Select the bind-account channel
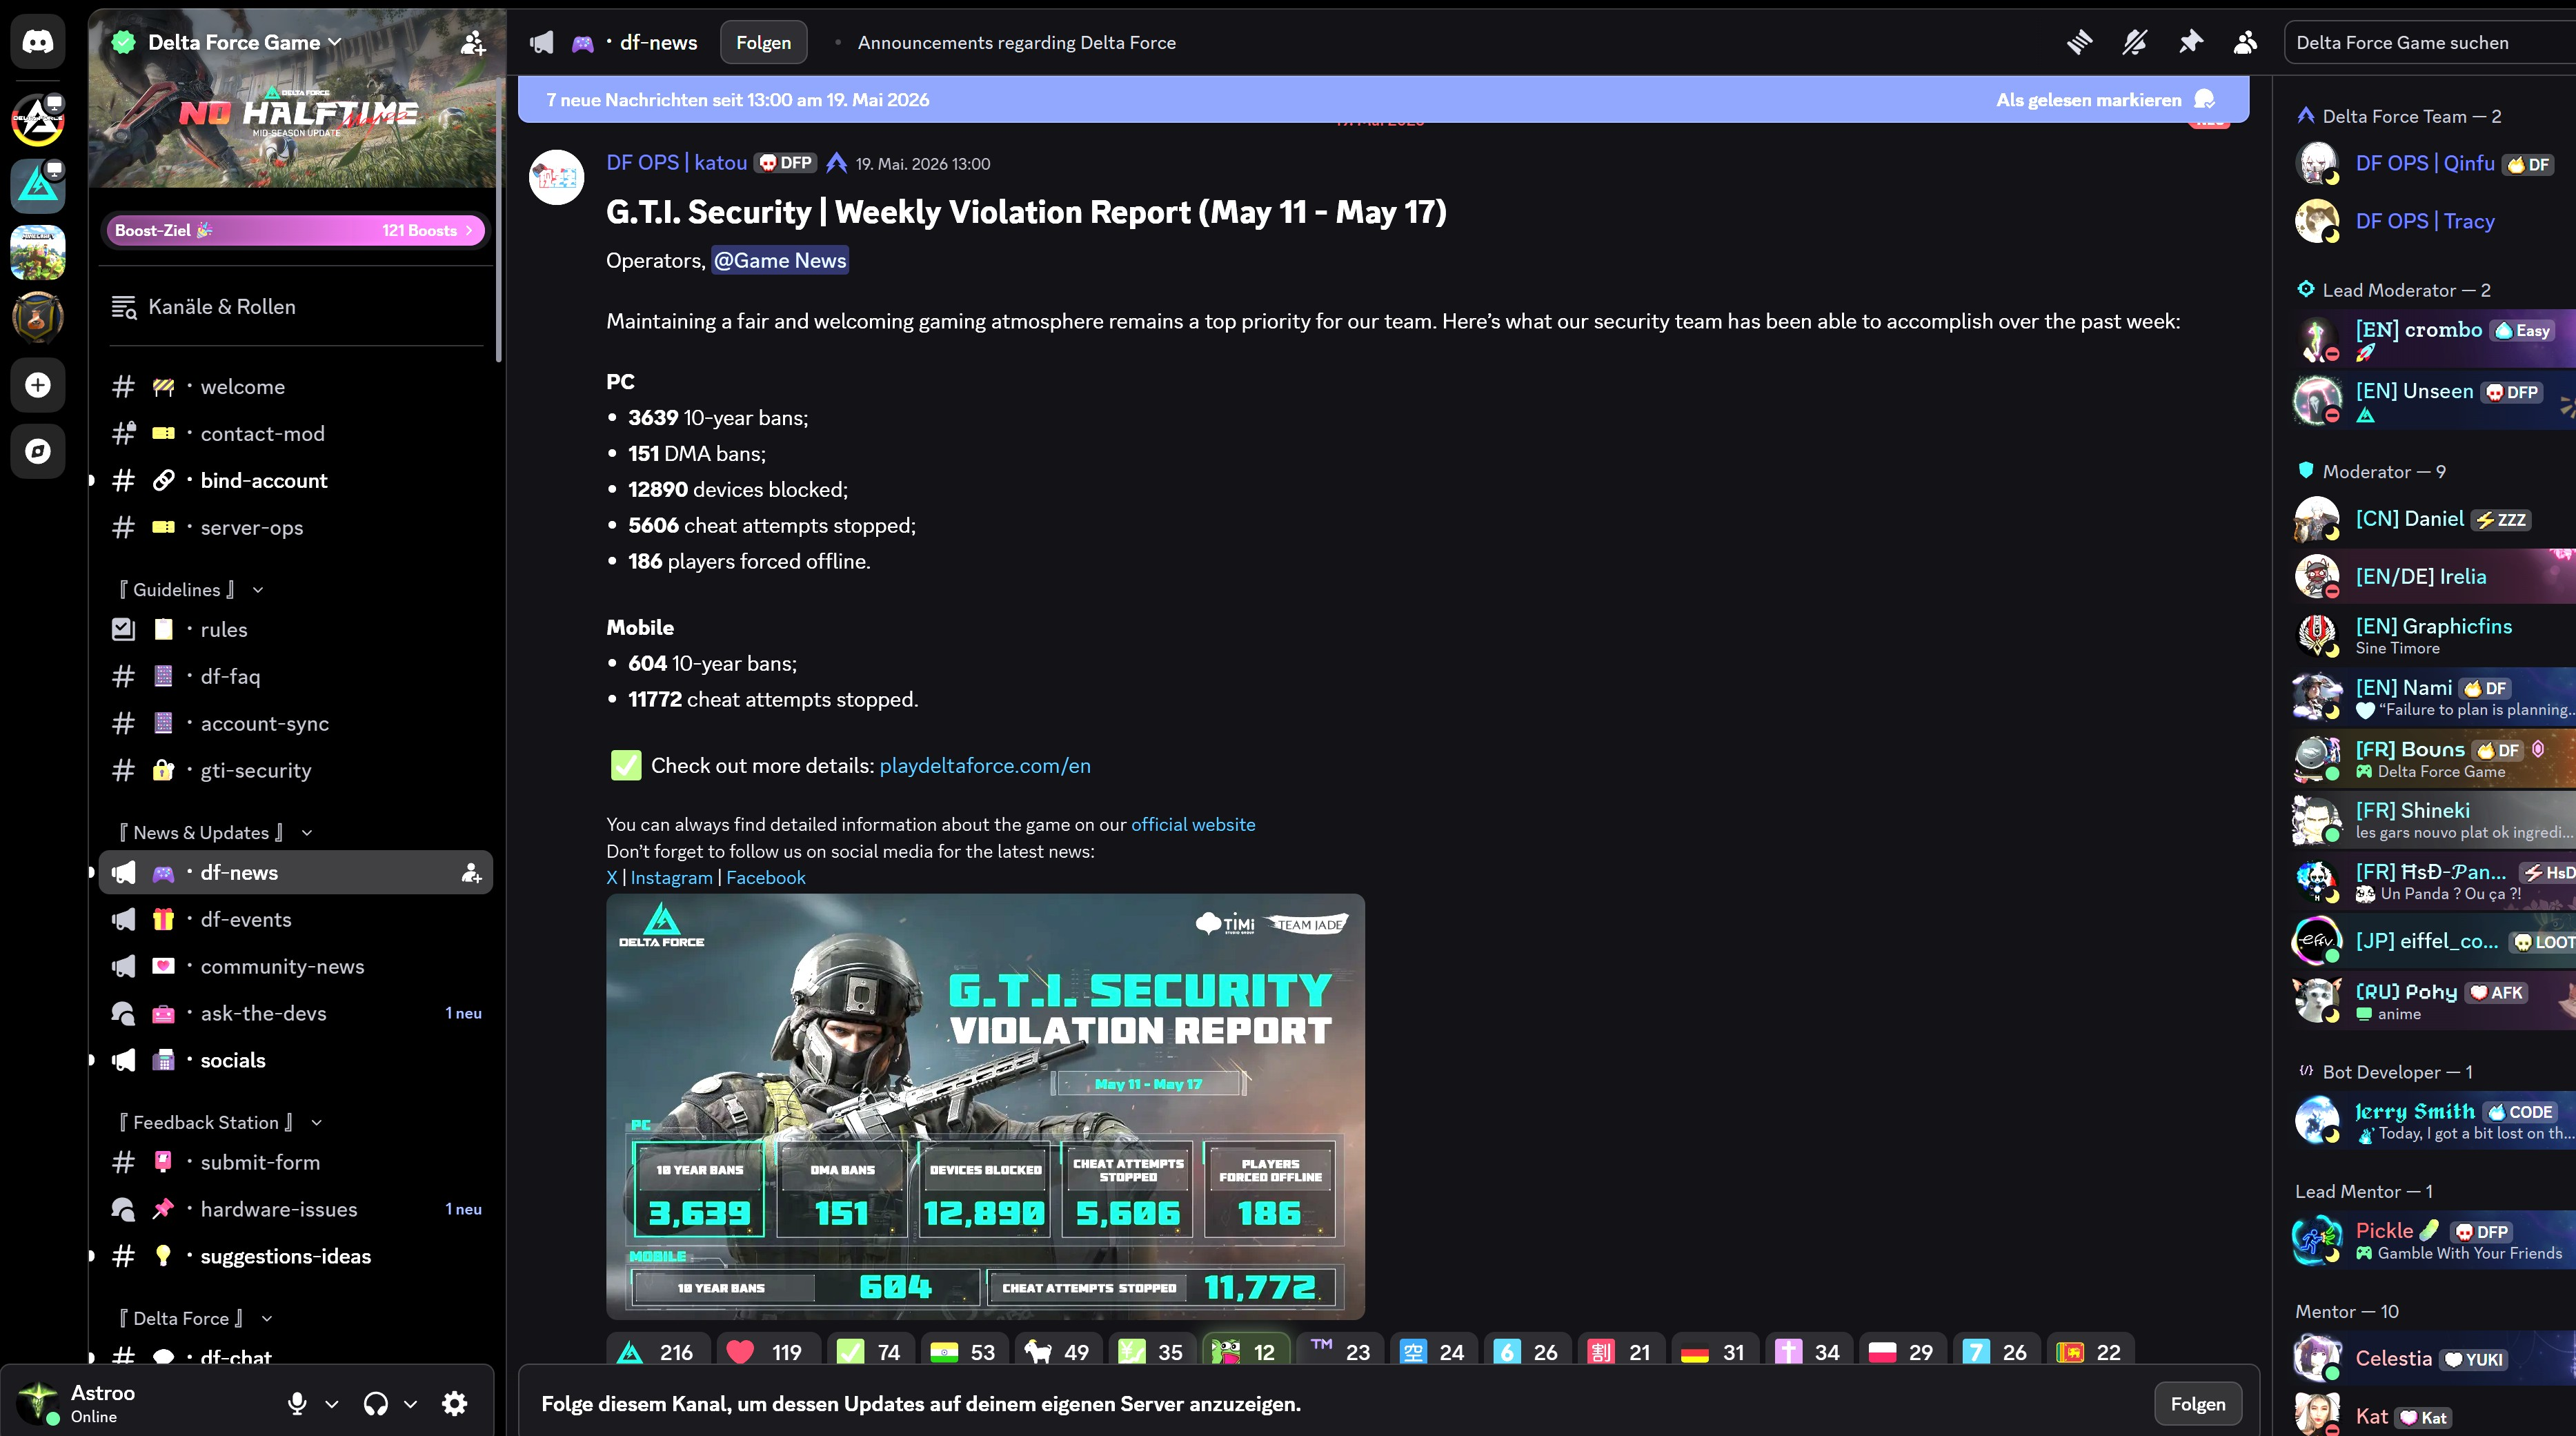 click(297, 481)
